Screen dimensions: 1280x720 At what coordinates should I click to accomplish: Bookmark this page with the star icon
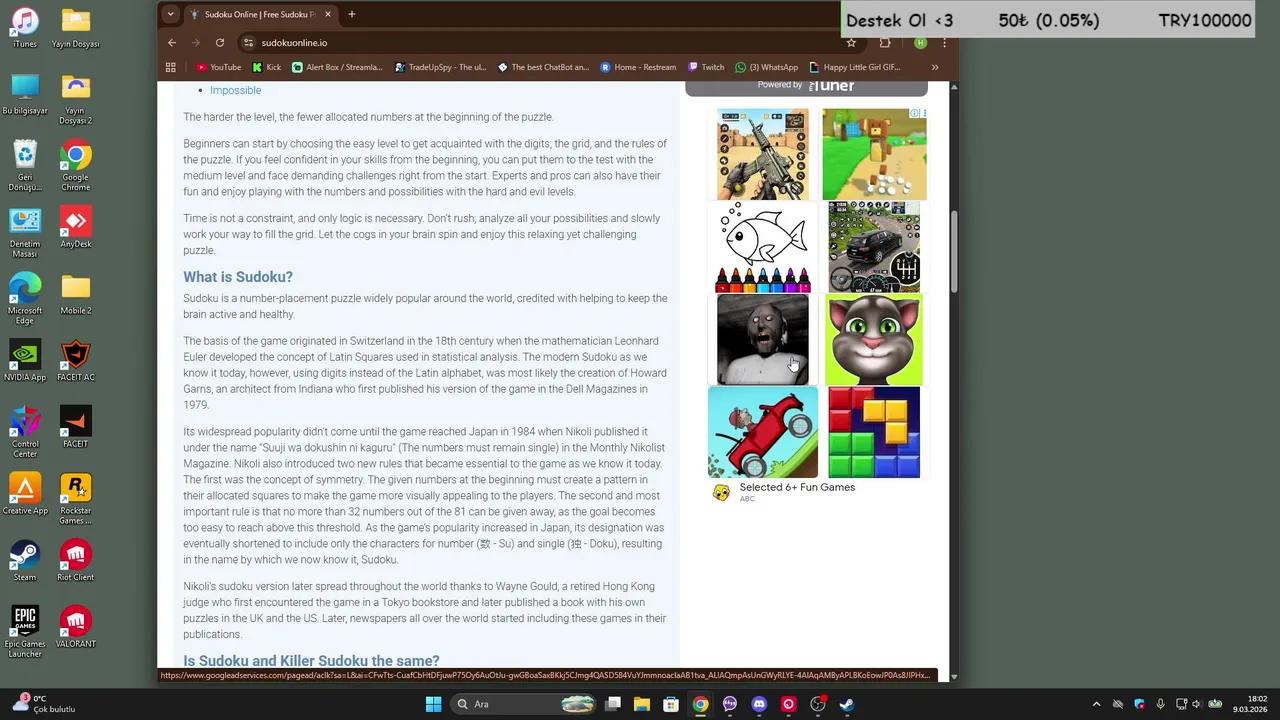point(851,43)
